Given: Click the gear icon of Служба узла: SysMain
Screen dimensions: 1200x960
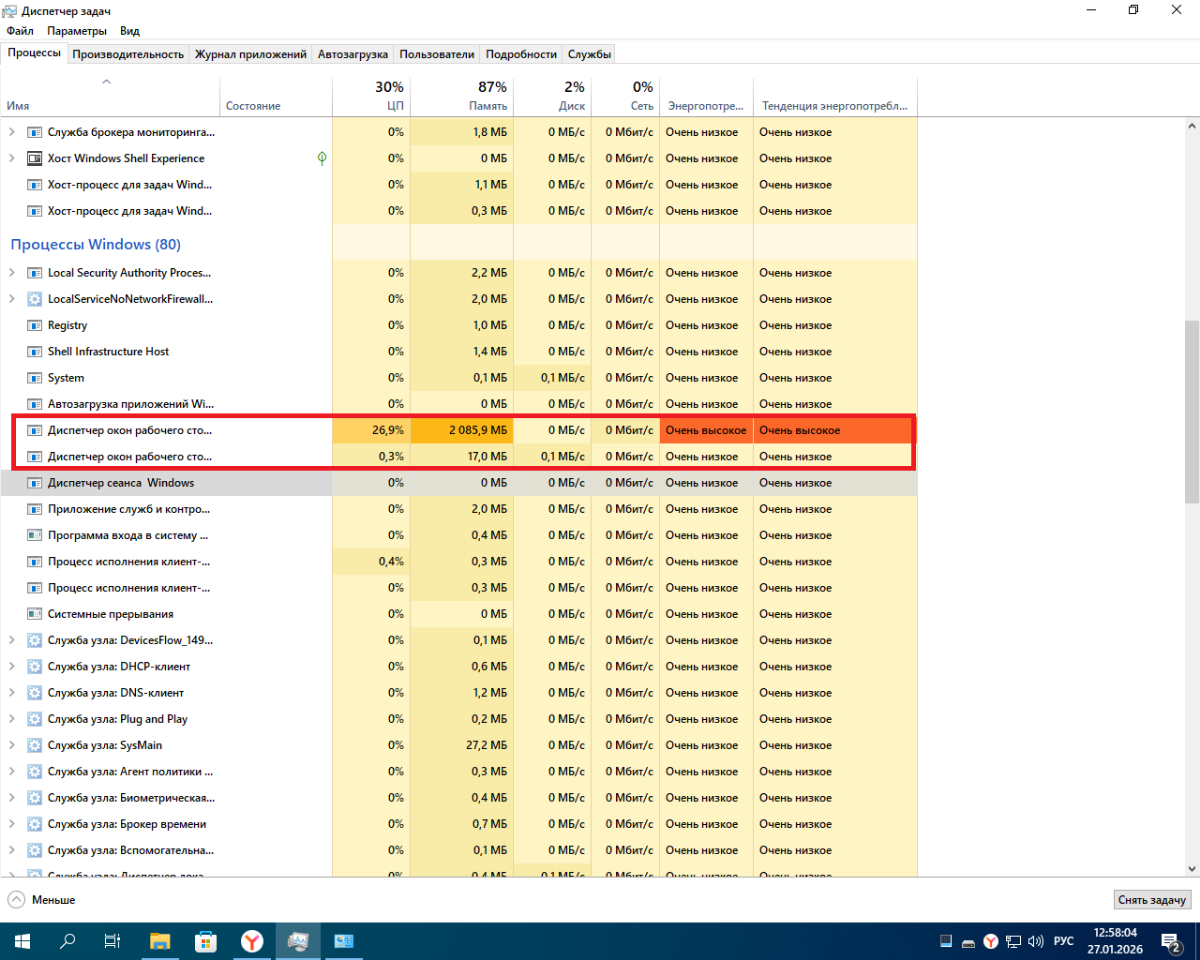Looking at the screenshot, I should (35, 745).
